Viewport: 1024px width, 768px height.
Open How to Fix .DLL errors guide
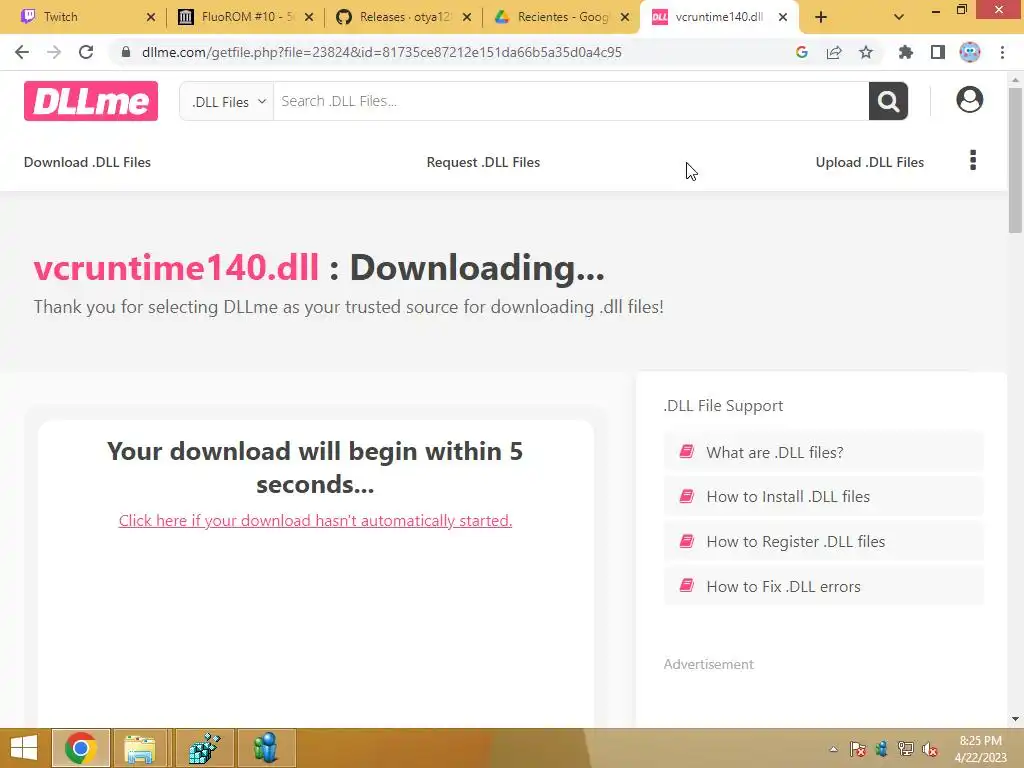[x=824, y=586]
